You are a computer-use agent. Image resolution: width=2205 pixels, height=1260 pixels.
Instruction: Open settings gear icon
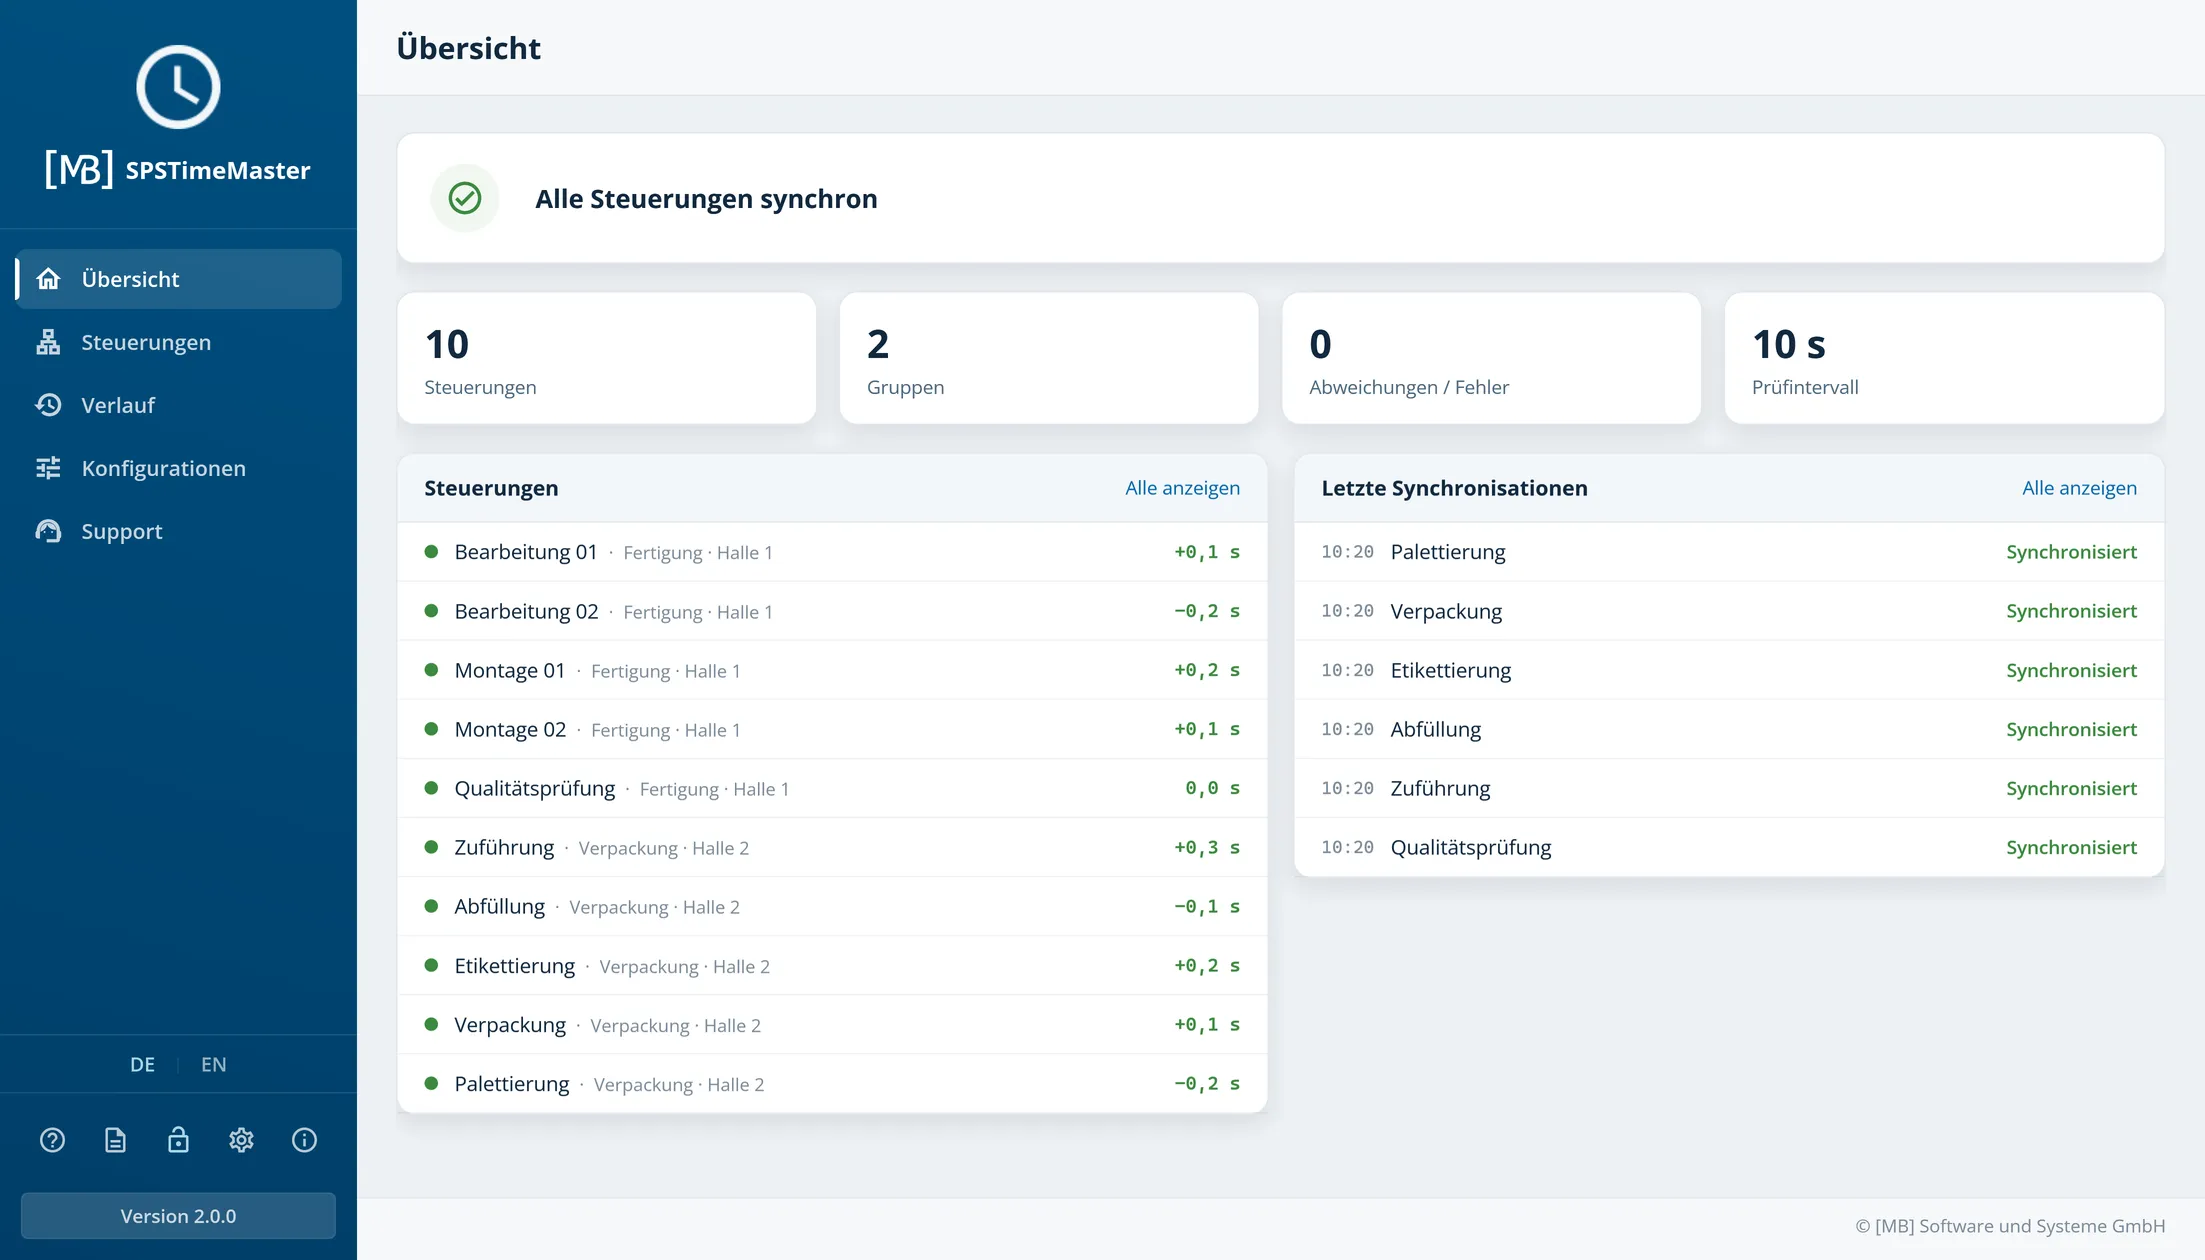click(x=241, y=1140)
